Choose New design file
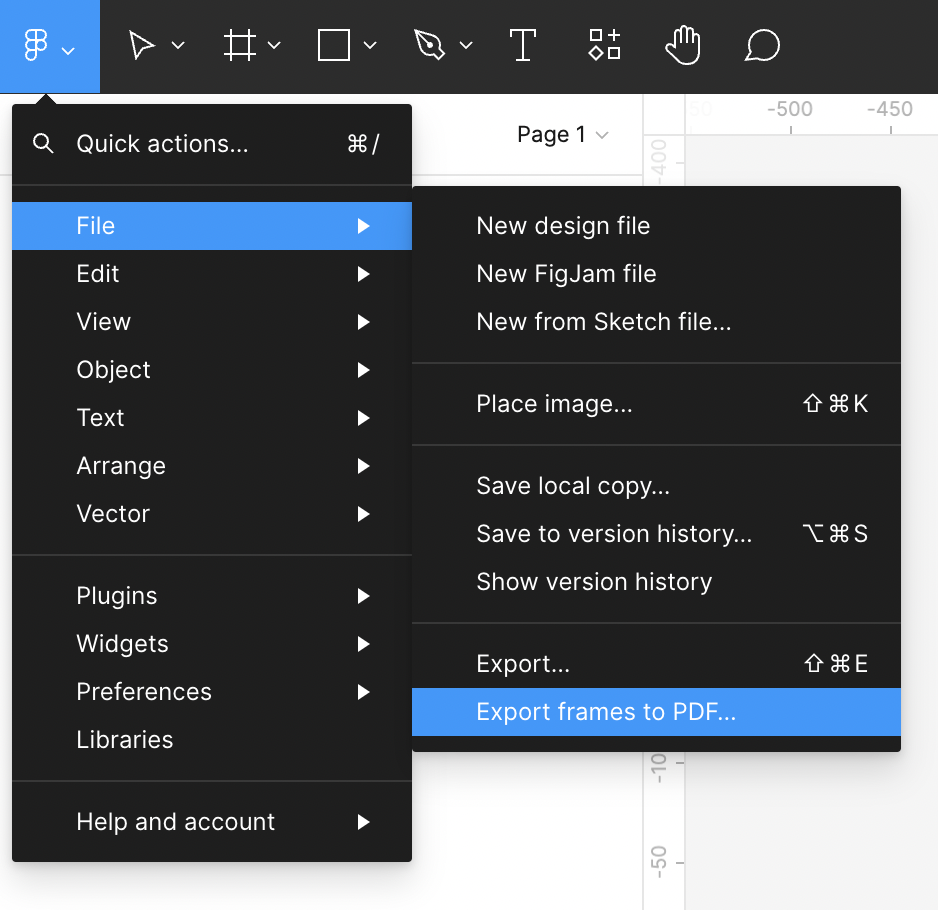 [656, 226]
